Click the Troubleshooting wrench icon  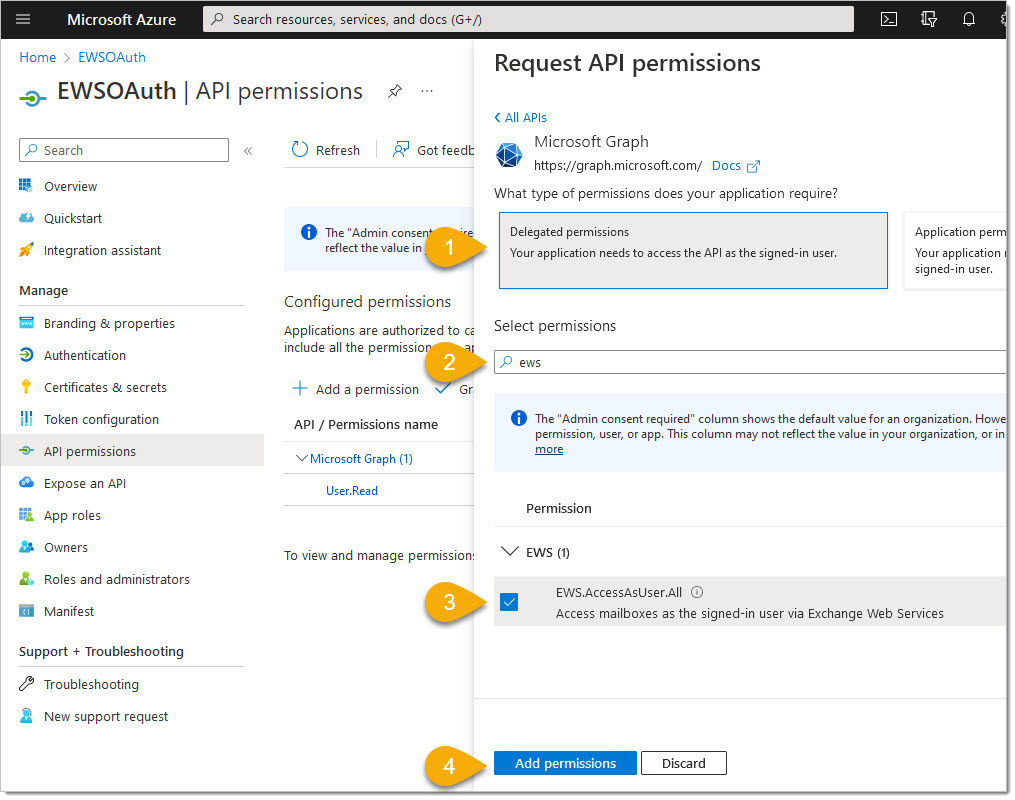(x=26, y=685)
